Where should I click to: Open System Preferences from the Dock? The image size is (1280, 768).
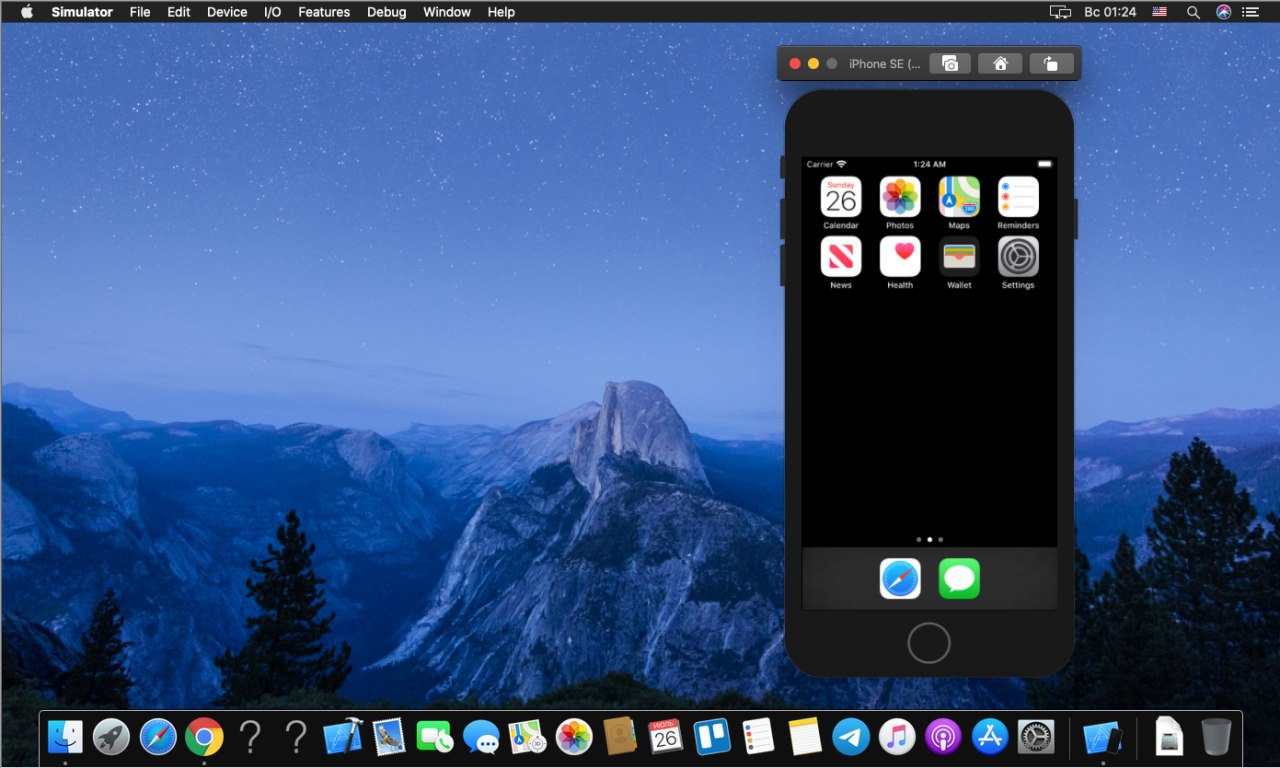1036,738
